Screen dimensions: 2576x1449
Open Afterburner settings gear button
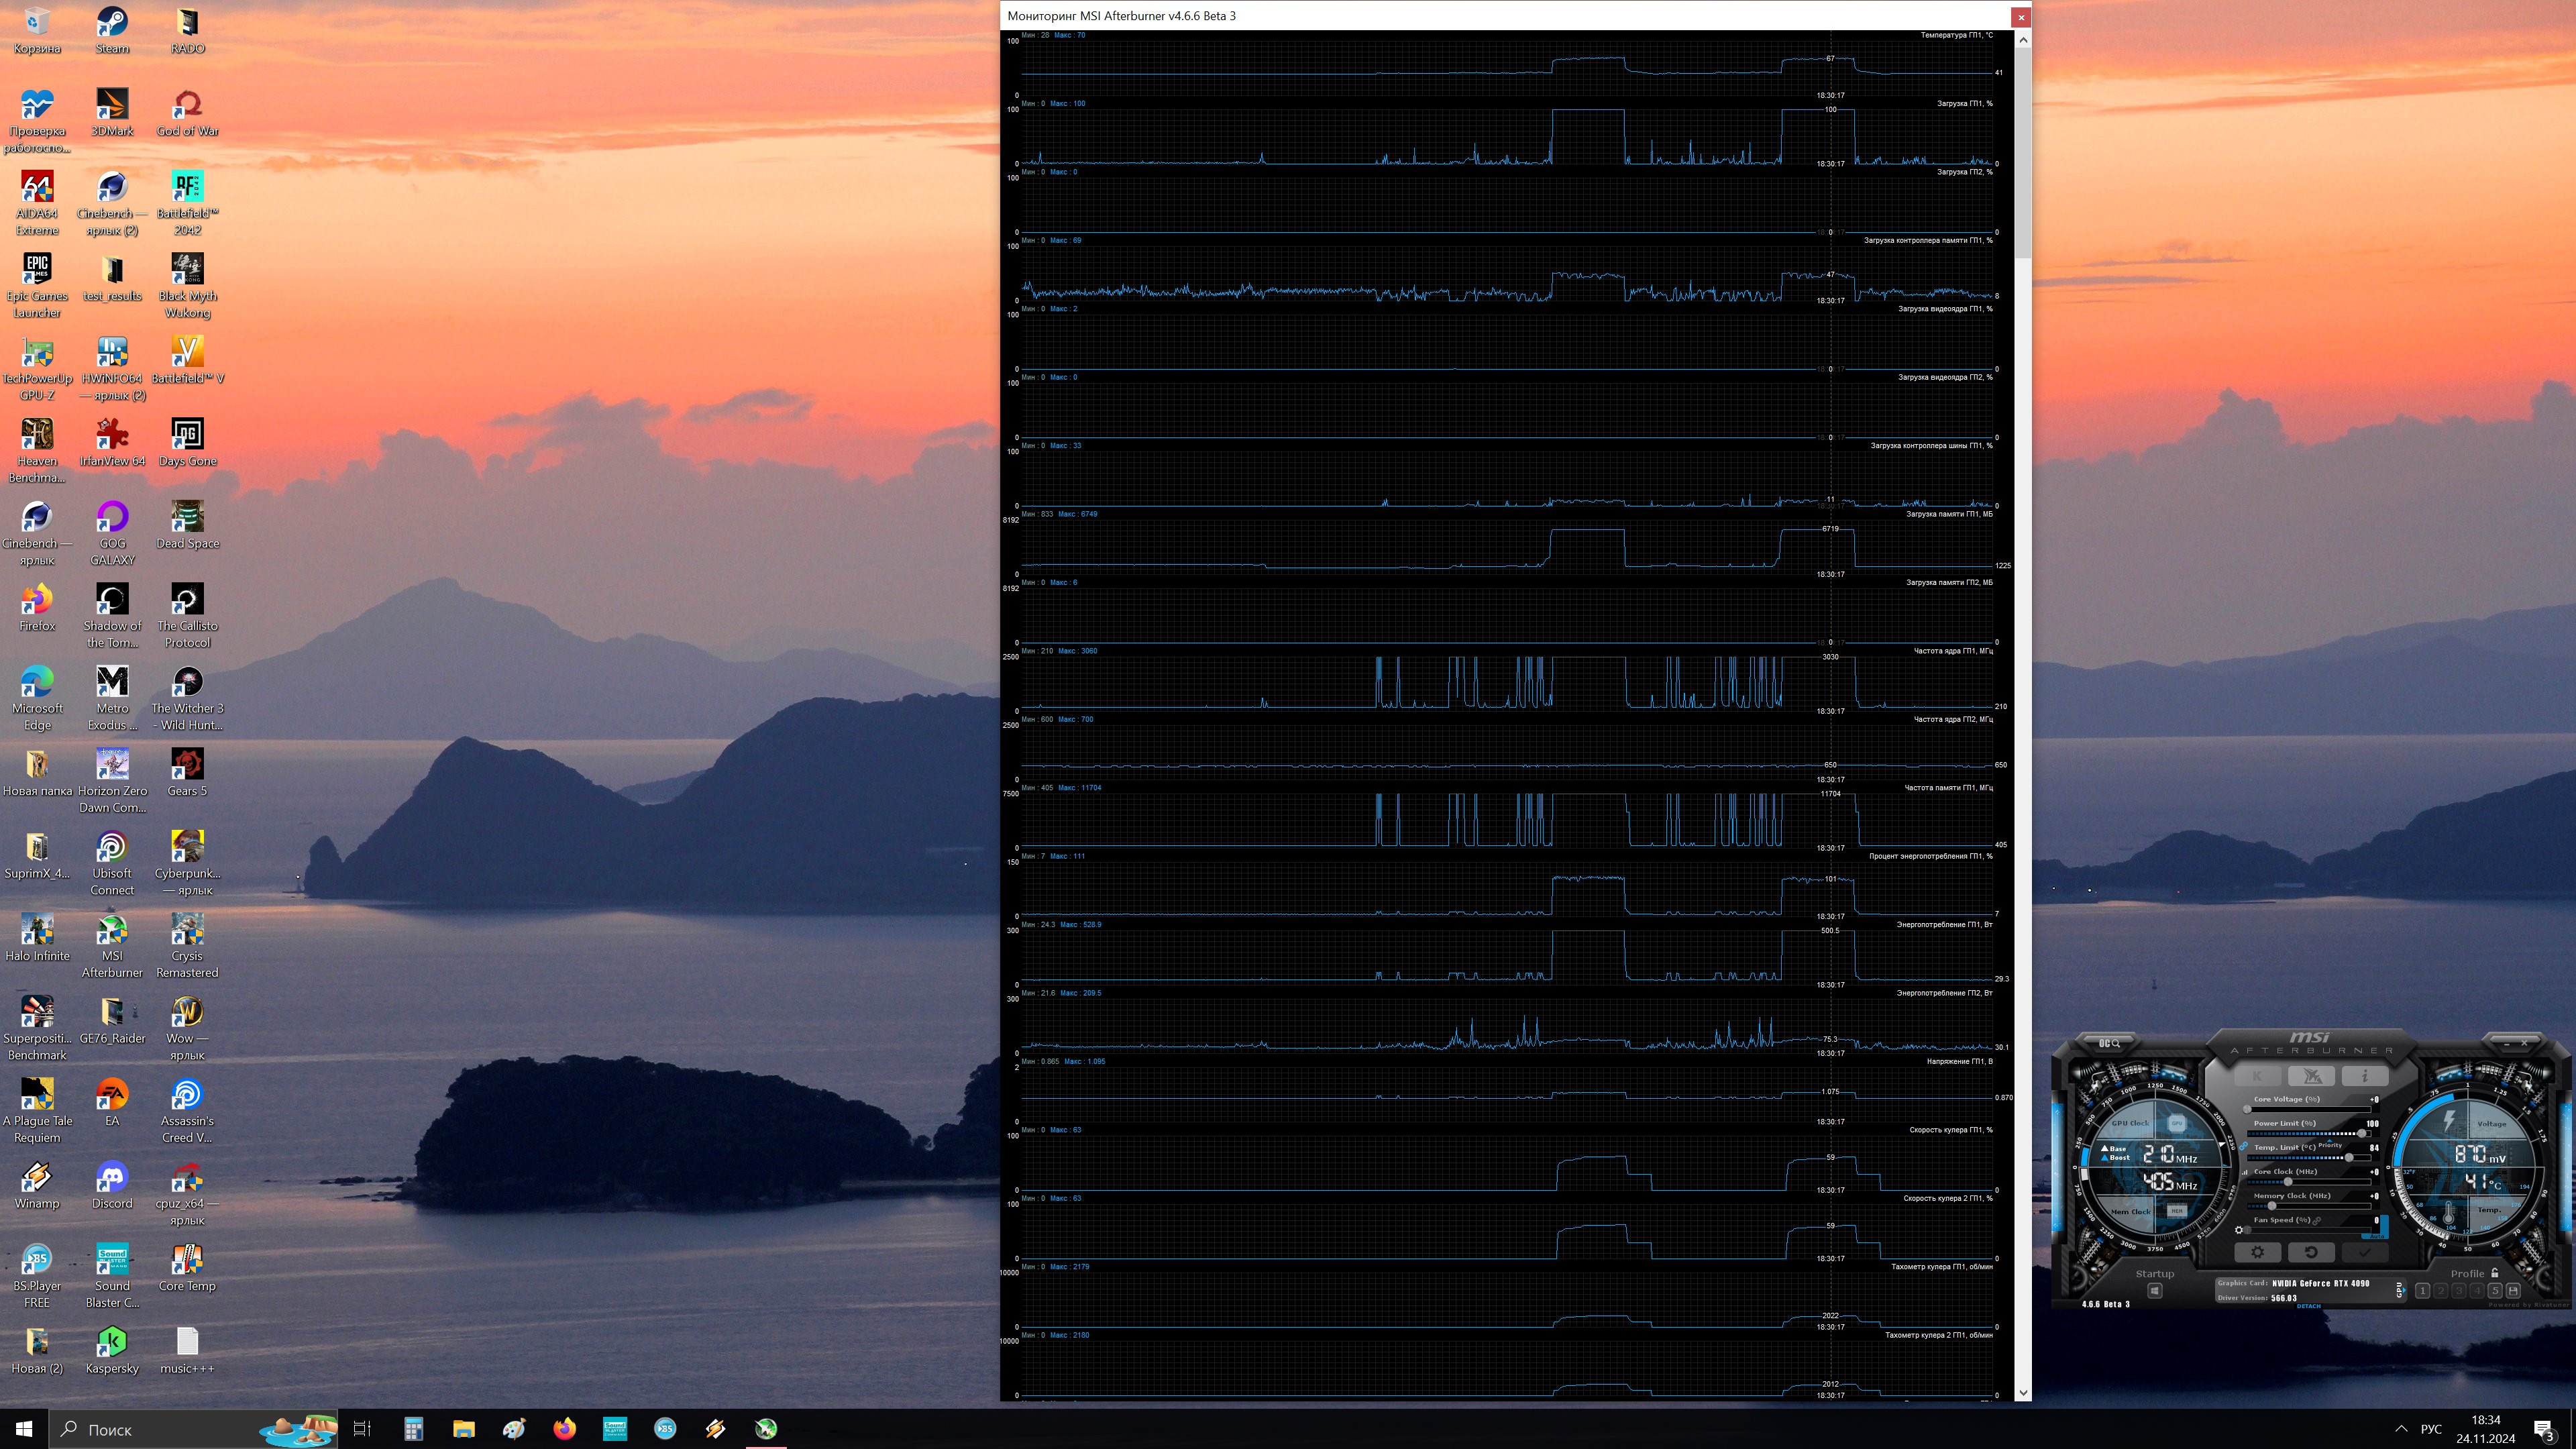(2258, 1252)
